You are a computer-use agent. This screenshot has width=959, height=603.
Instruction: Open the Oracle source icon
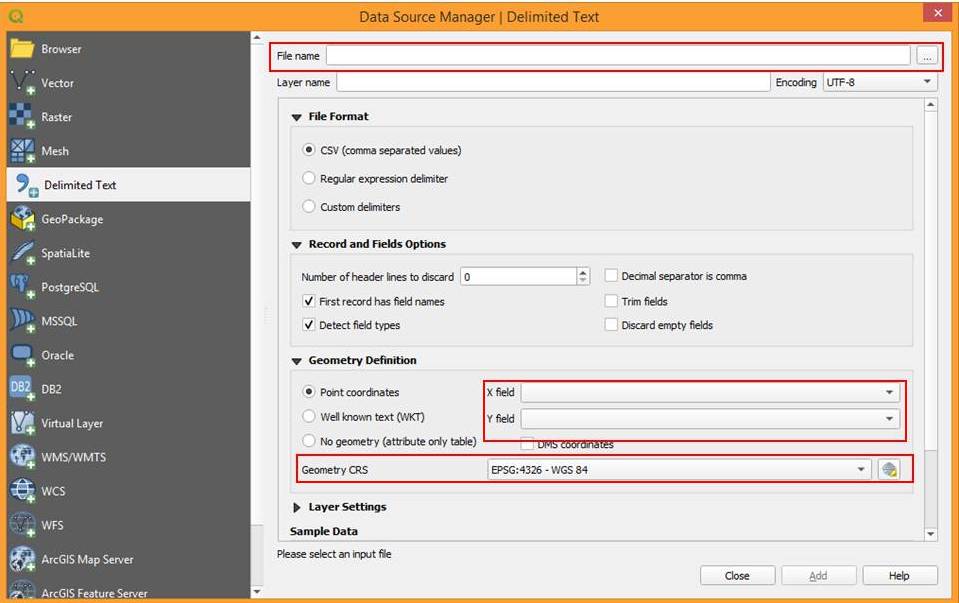[x=23, y=355]
